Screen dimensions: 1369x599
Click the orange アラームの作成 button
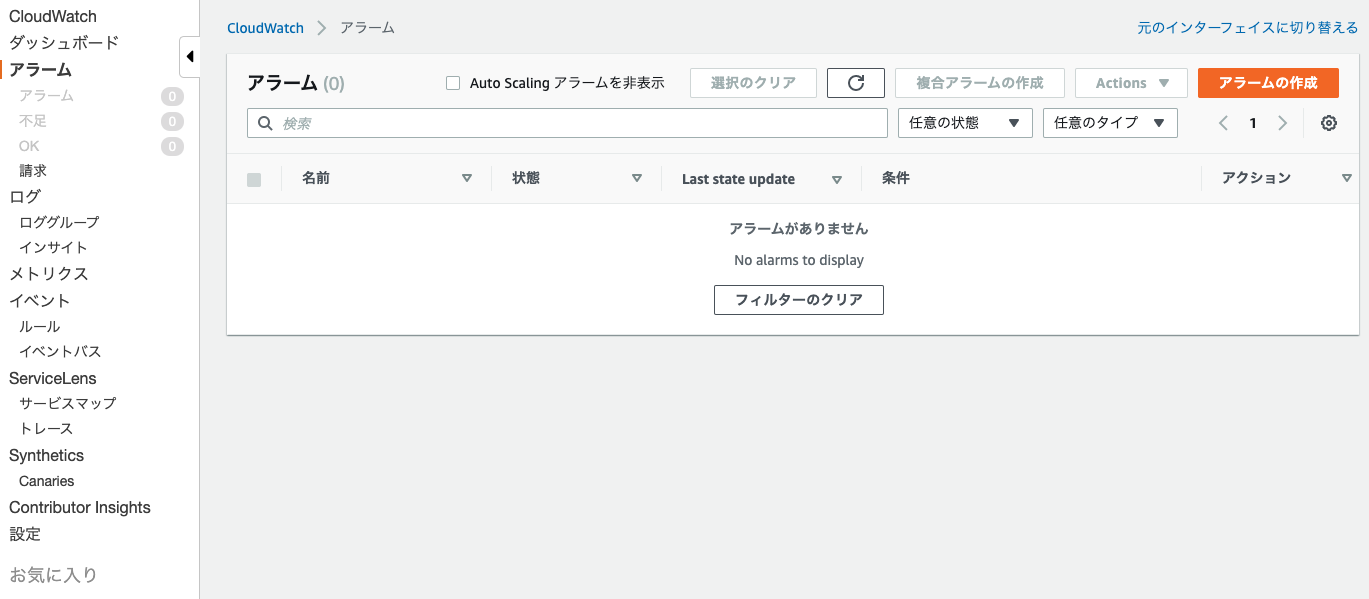click(1267, 83)
